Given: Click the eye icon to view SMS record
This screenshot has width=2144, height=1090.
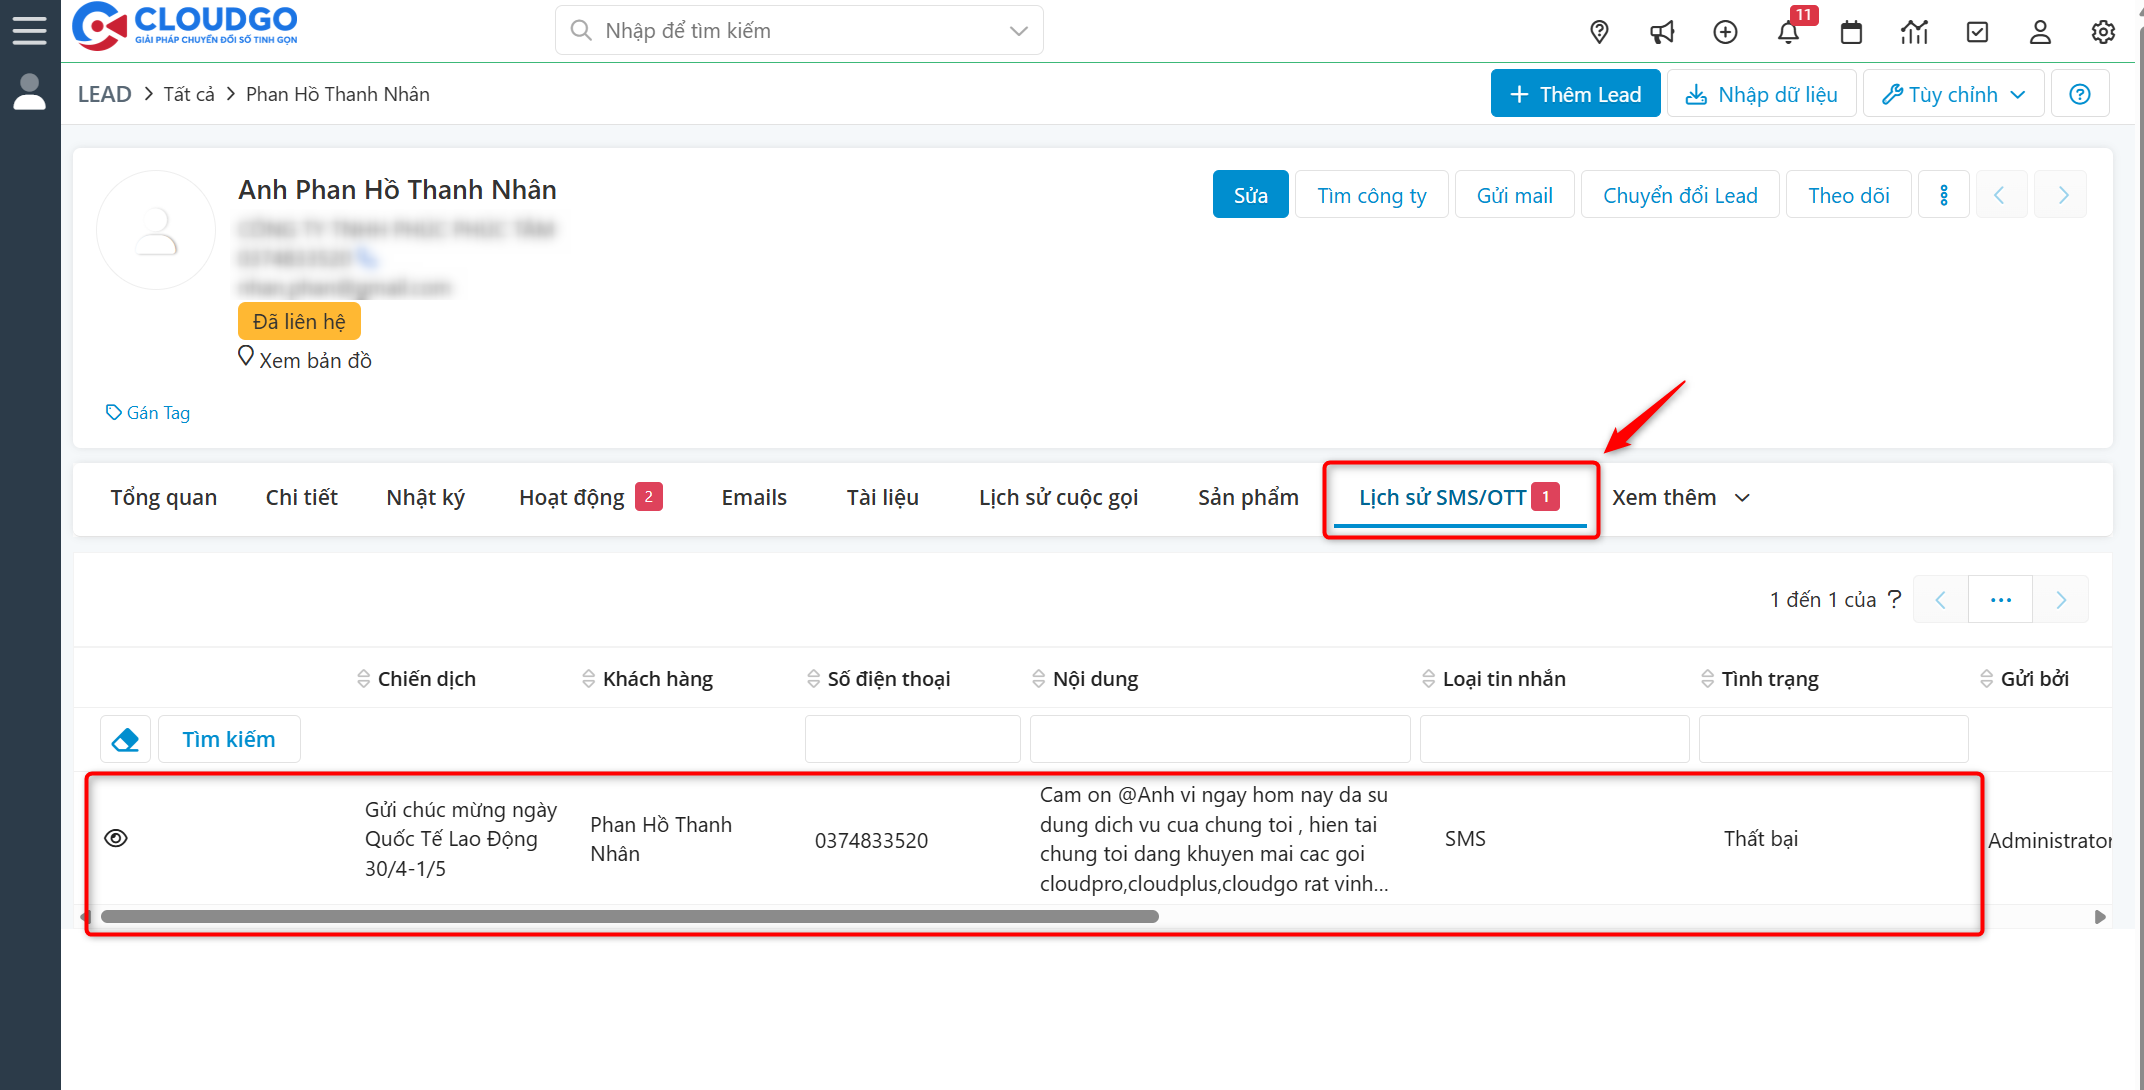Looking at the screenshot, I should 116,838.
